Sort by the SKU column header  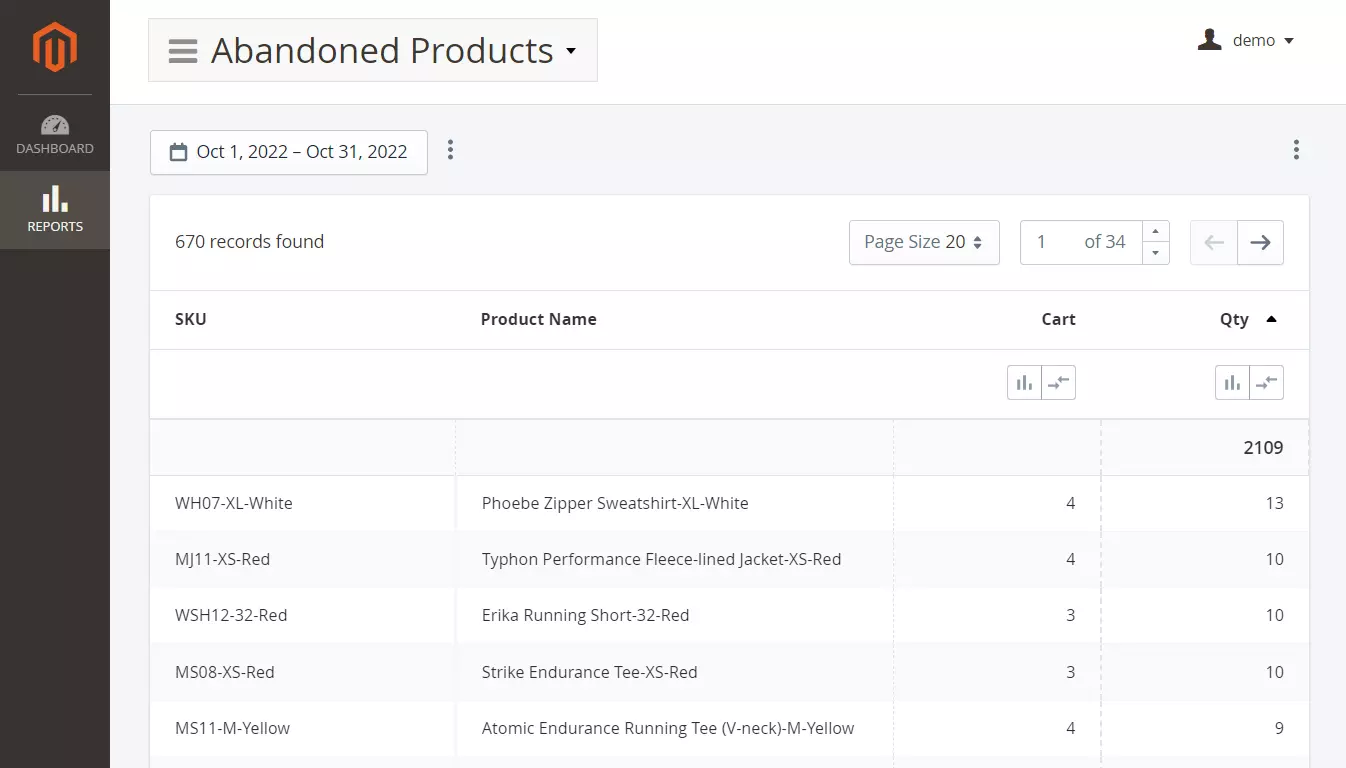coord(191,319)
